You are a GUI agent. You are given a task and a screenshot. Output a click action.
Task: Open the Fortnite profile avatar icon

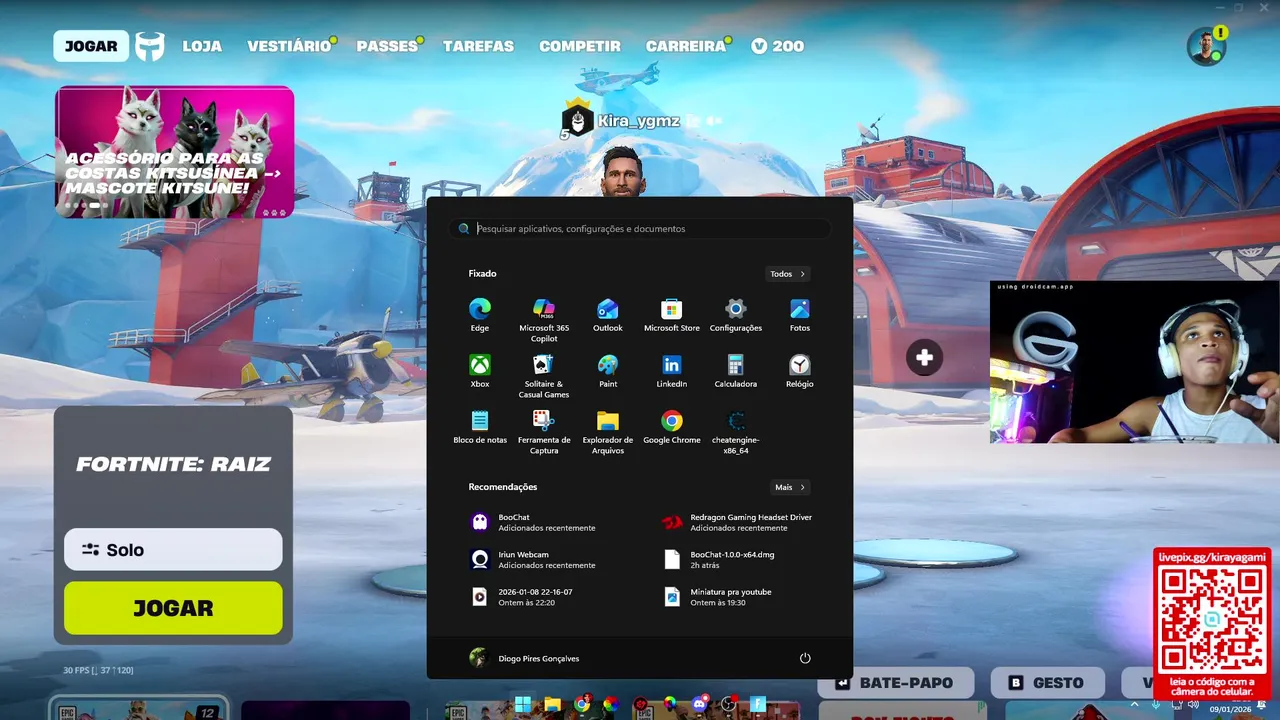coord(1206,46)
